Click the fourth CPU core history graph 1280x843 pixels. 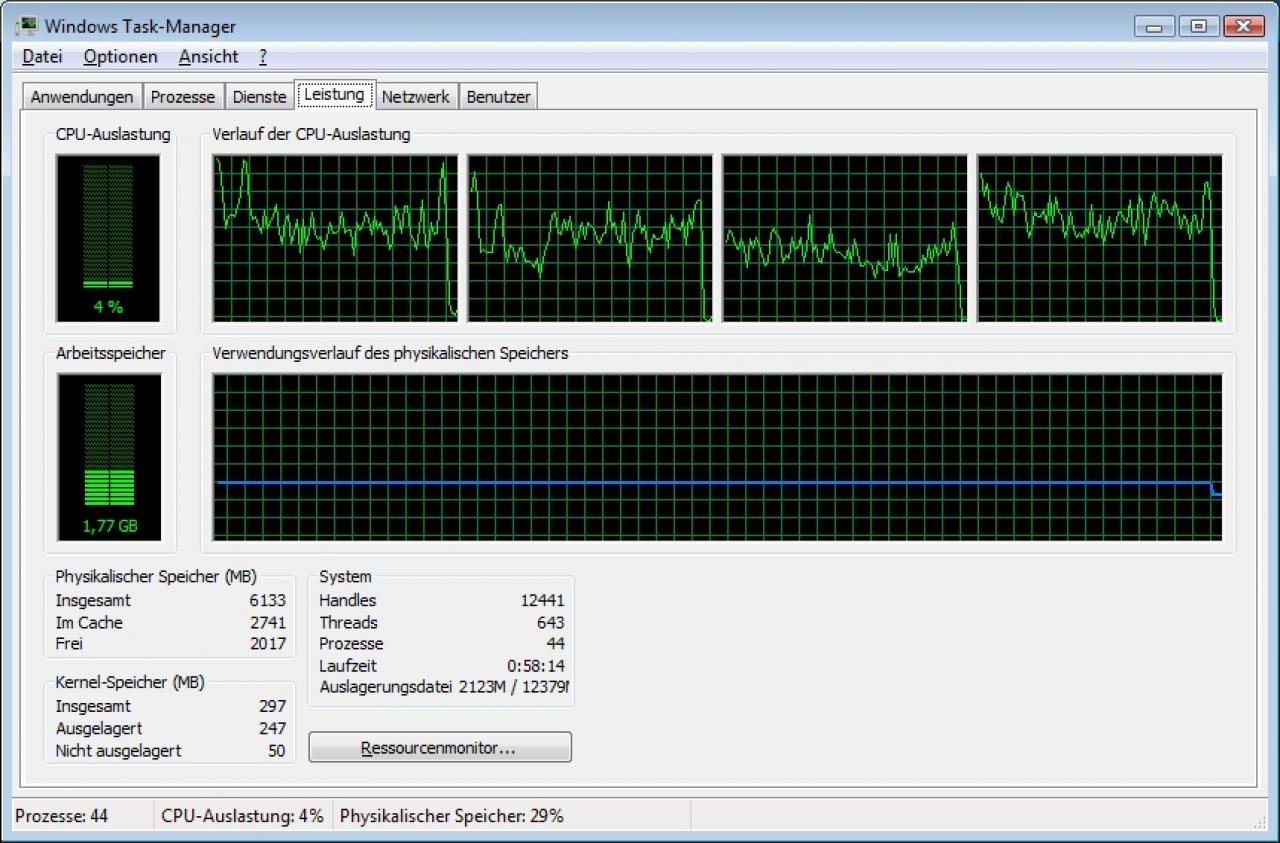click(1100, 238)
